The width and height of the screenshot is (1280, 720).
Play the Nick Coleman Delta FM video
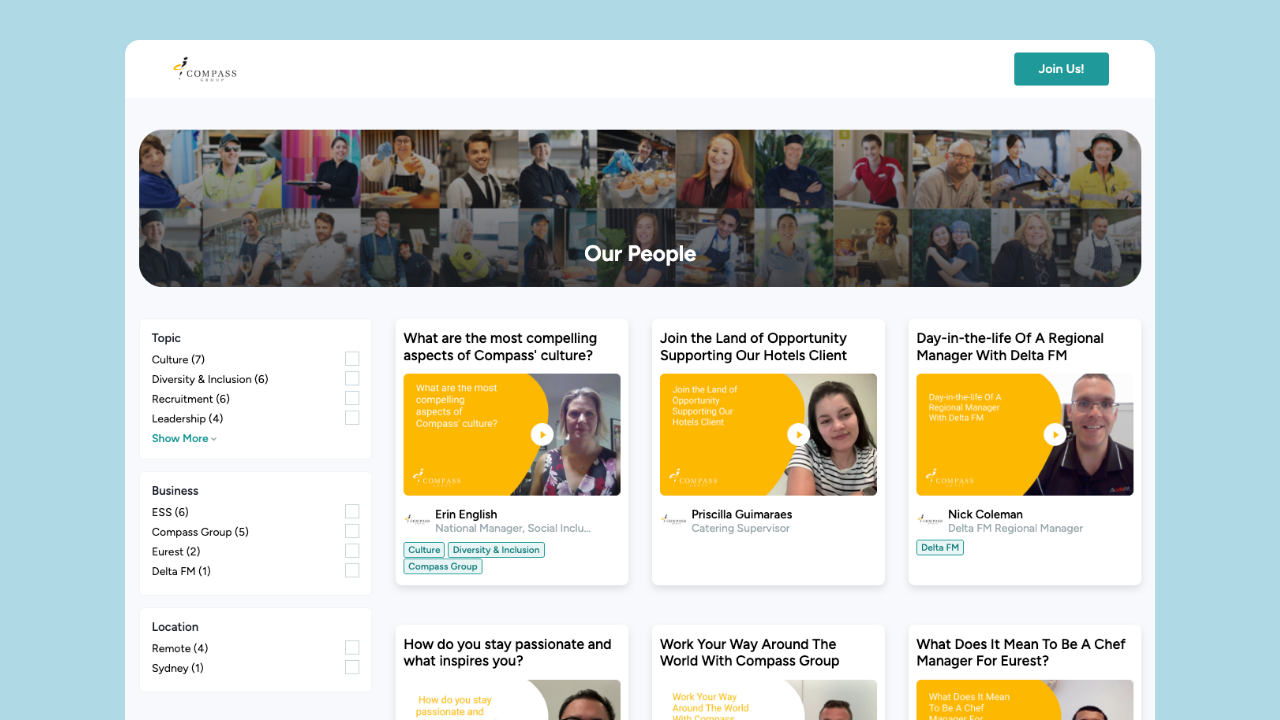(x=1055, y=434)
